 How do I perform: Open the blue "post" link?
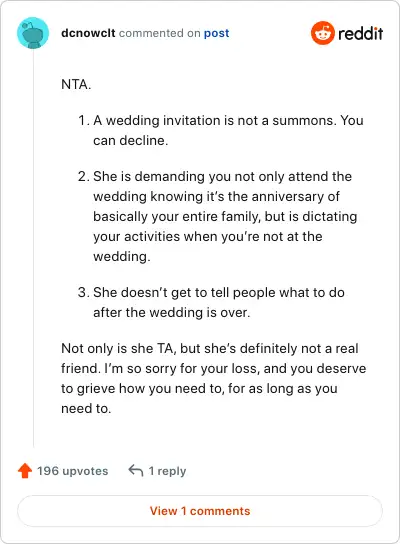[x=216, y=33]
